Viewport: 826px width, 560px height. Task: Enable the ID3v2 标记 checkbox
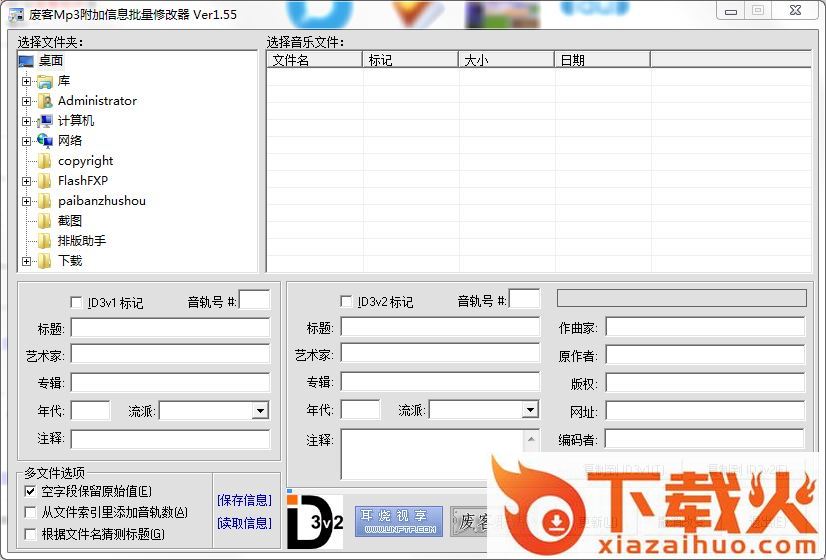347,302
